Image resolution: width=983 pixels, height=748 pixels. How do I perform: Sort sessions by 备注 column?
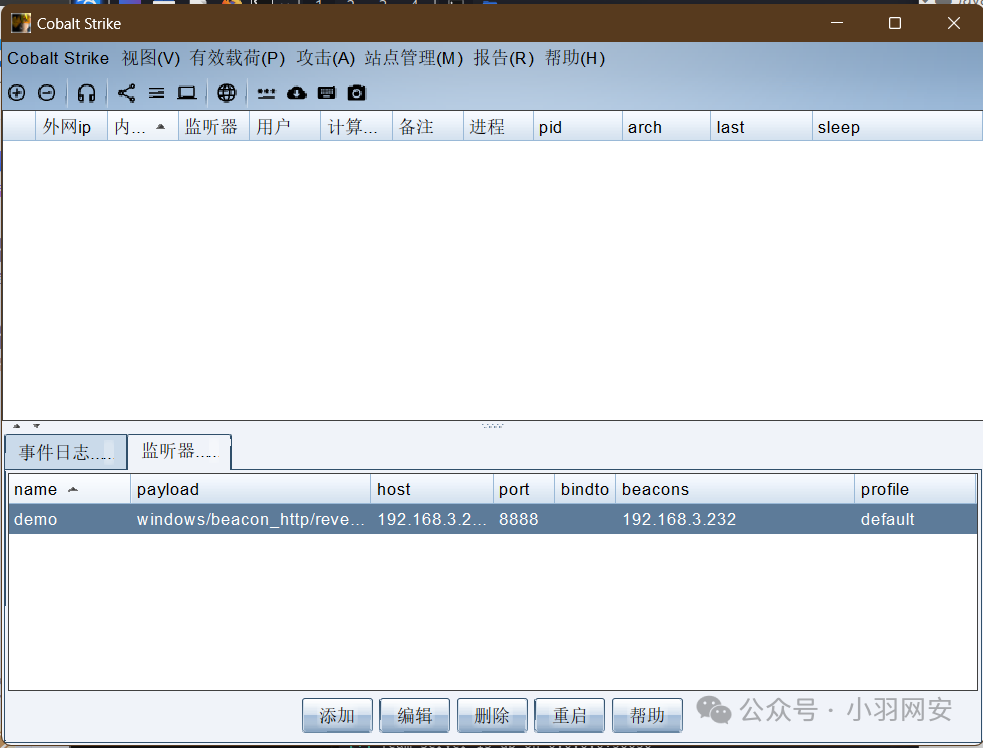pos(428,127)
